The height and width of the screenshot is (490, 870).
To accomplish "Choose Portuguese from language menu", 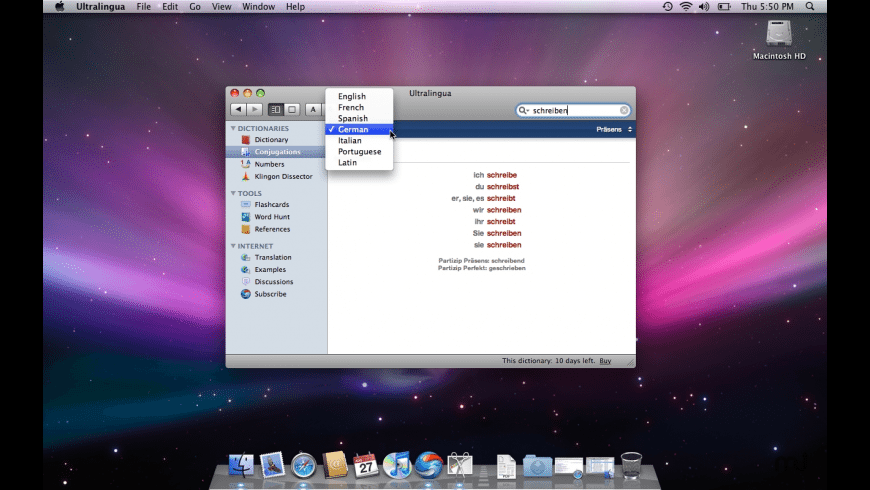I will coord(359,151).
